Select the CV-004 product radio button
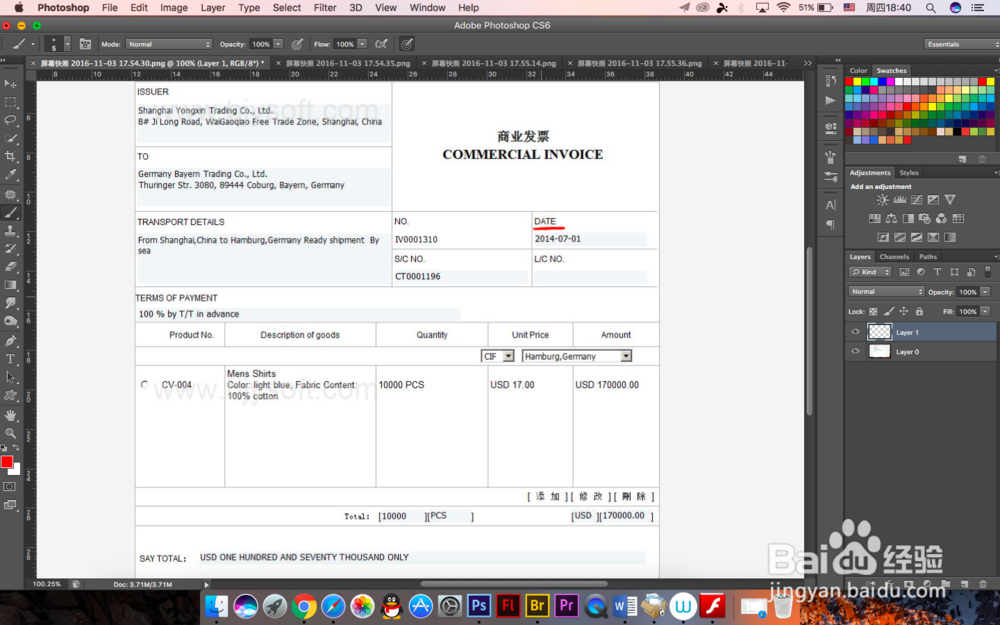Image resolution: width=1000 pixels, height=625 pixels. tap(144, 385)
